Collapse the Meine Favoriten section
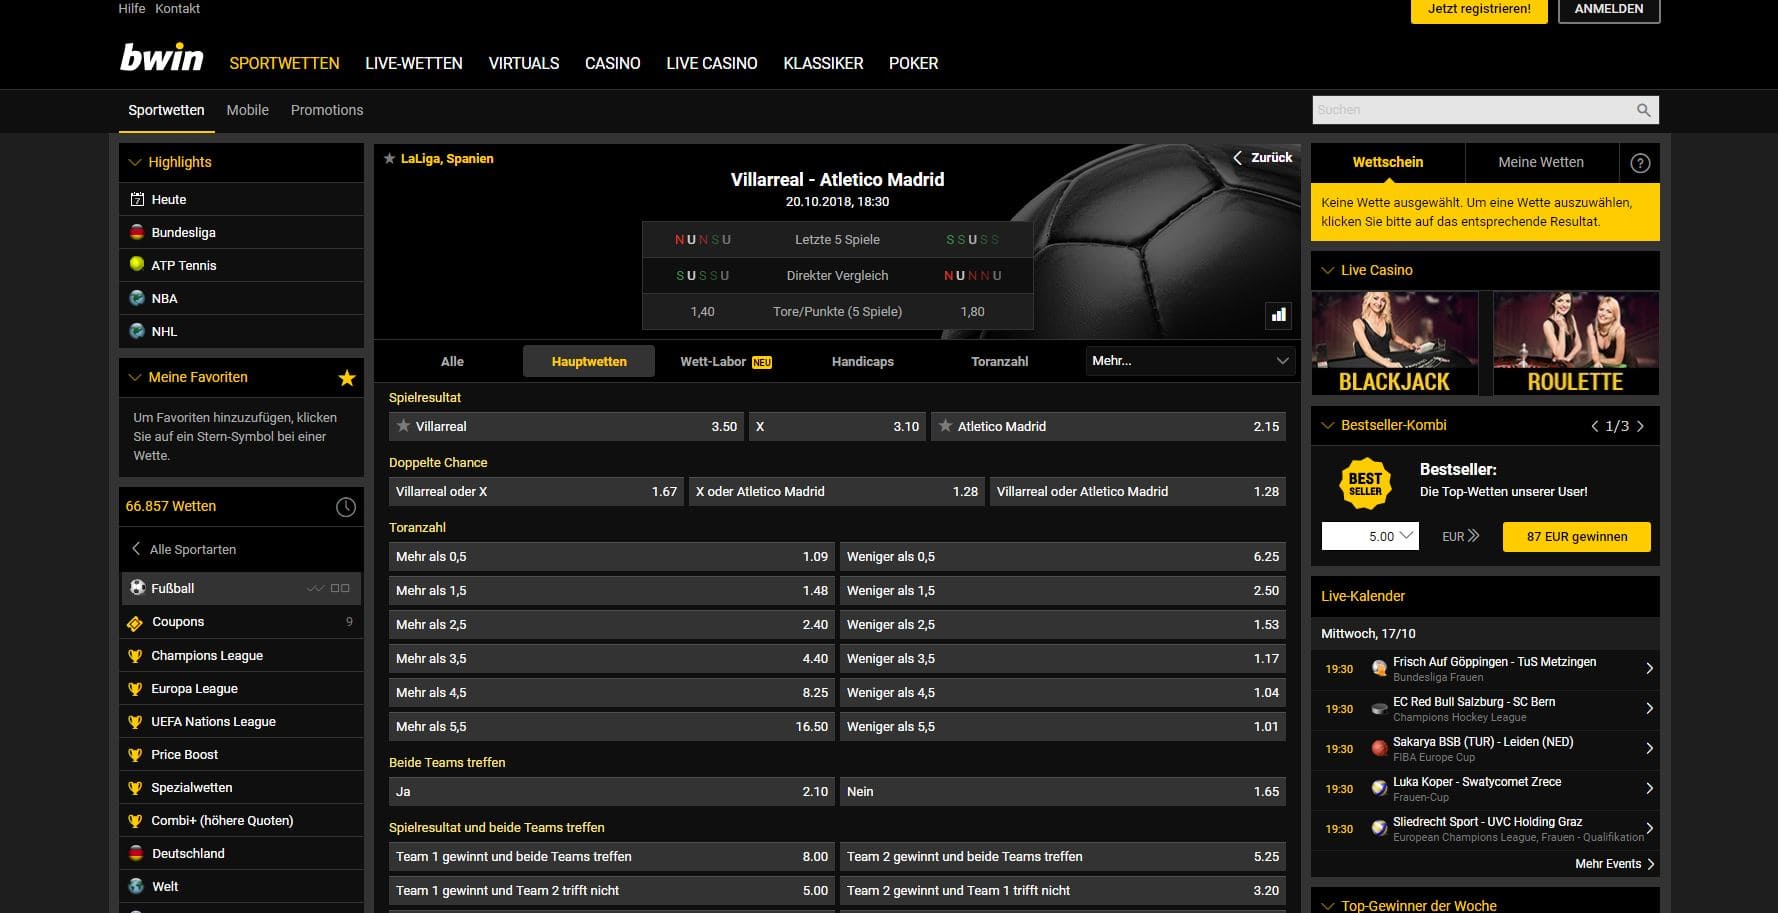Image resolution: width=1778 pixels, height=913 pixels. (x=135, y=377)
